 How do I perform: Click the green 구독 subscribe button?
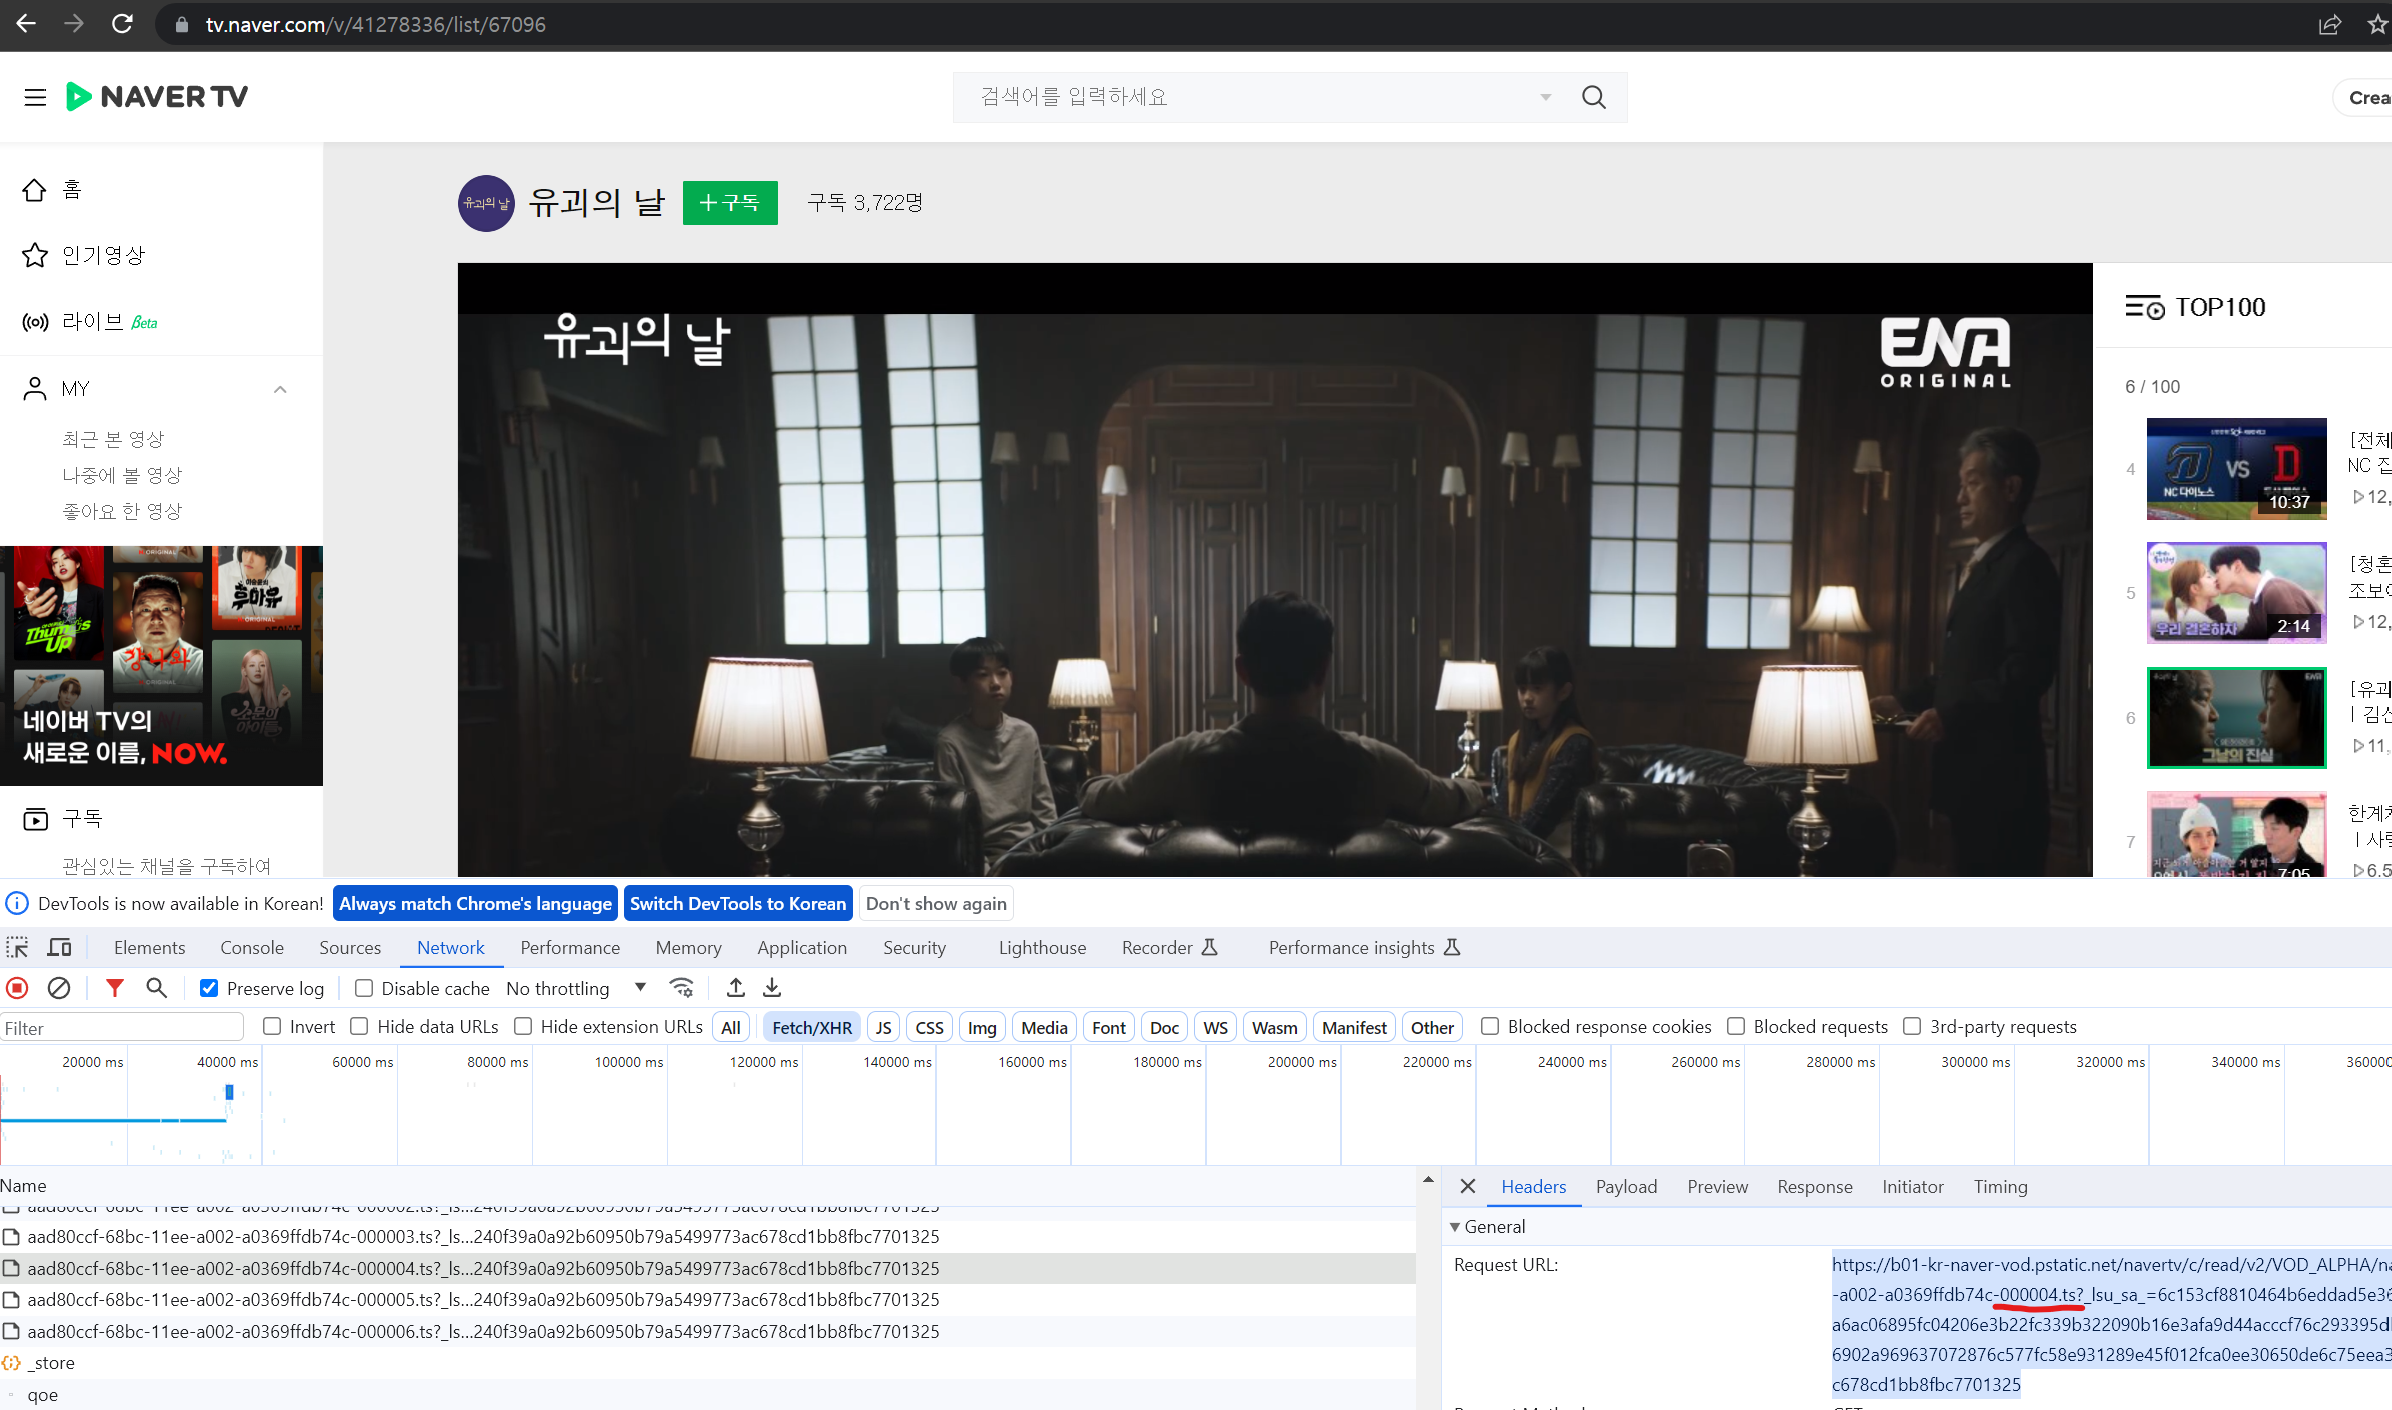[x=729, y=203]
